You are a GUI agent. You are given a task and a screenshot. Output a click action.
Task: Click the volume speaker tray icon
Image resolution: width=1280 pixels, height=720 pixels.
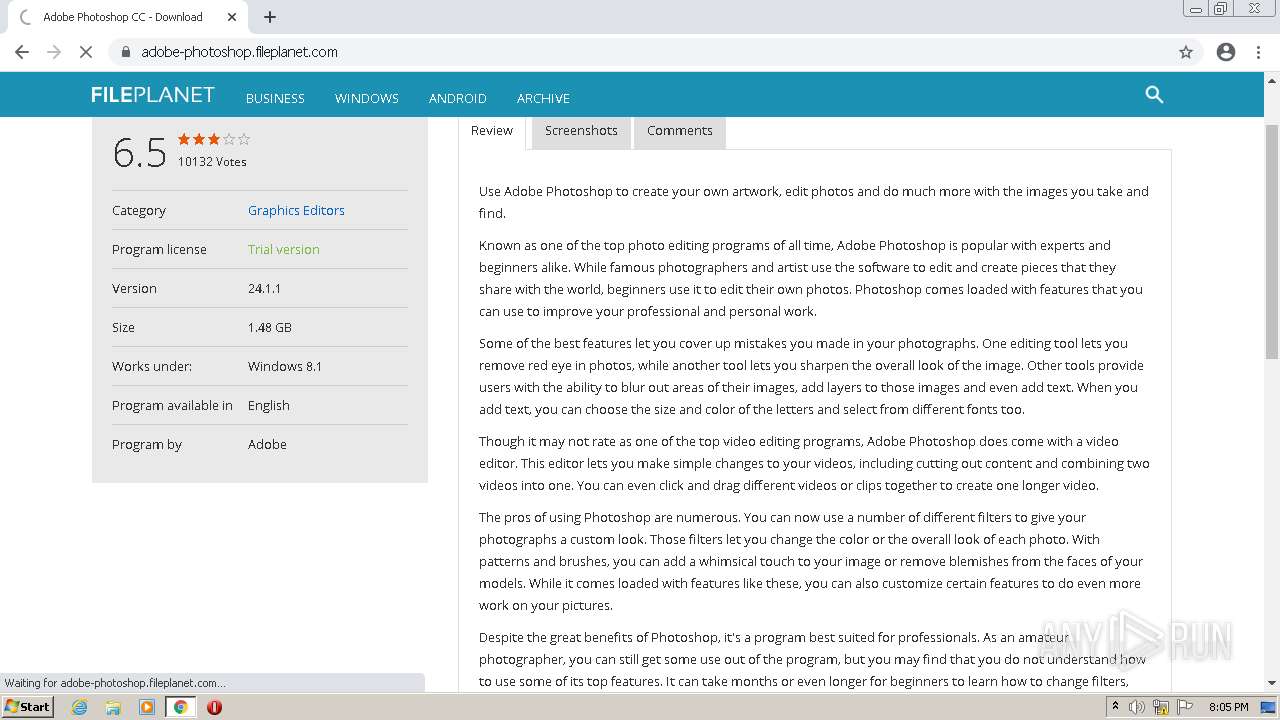(1137, 707)
